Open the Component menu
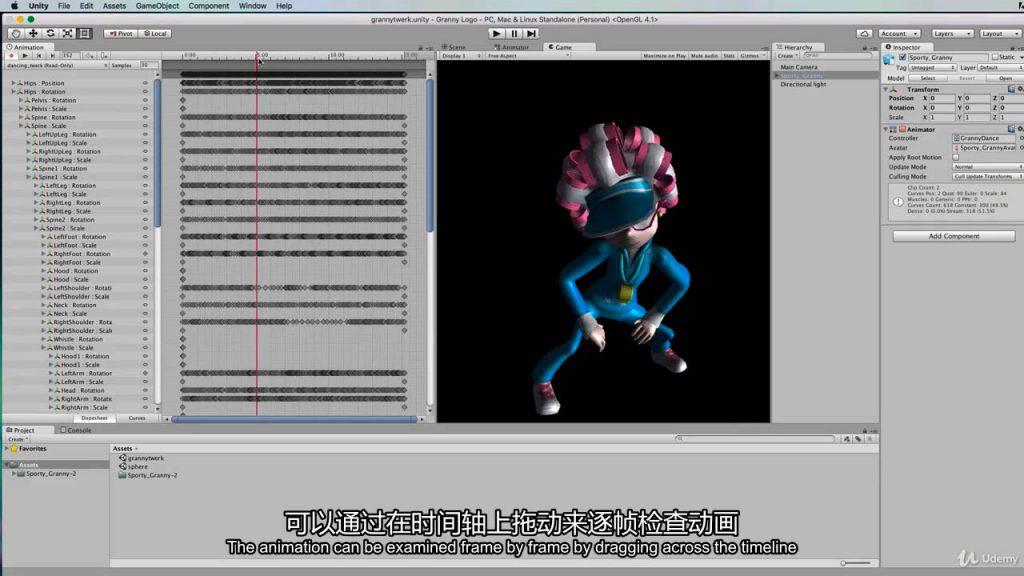 [x=208, y=6]
